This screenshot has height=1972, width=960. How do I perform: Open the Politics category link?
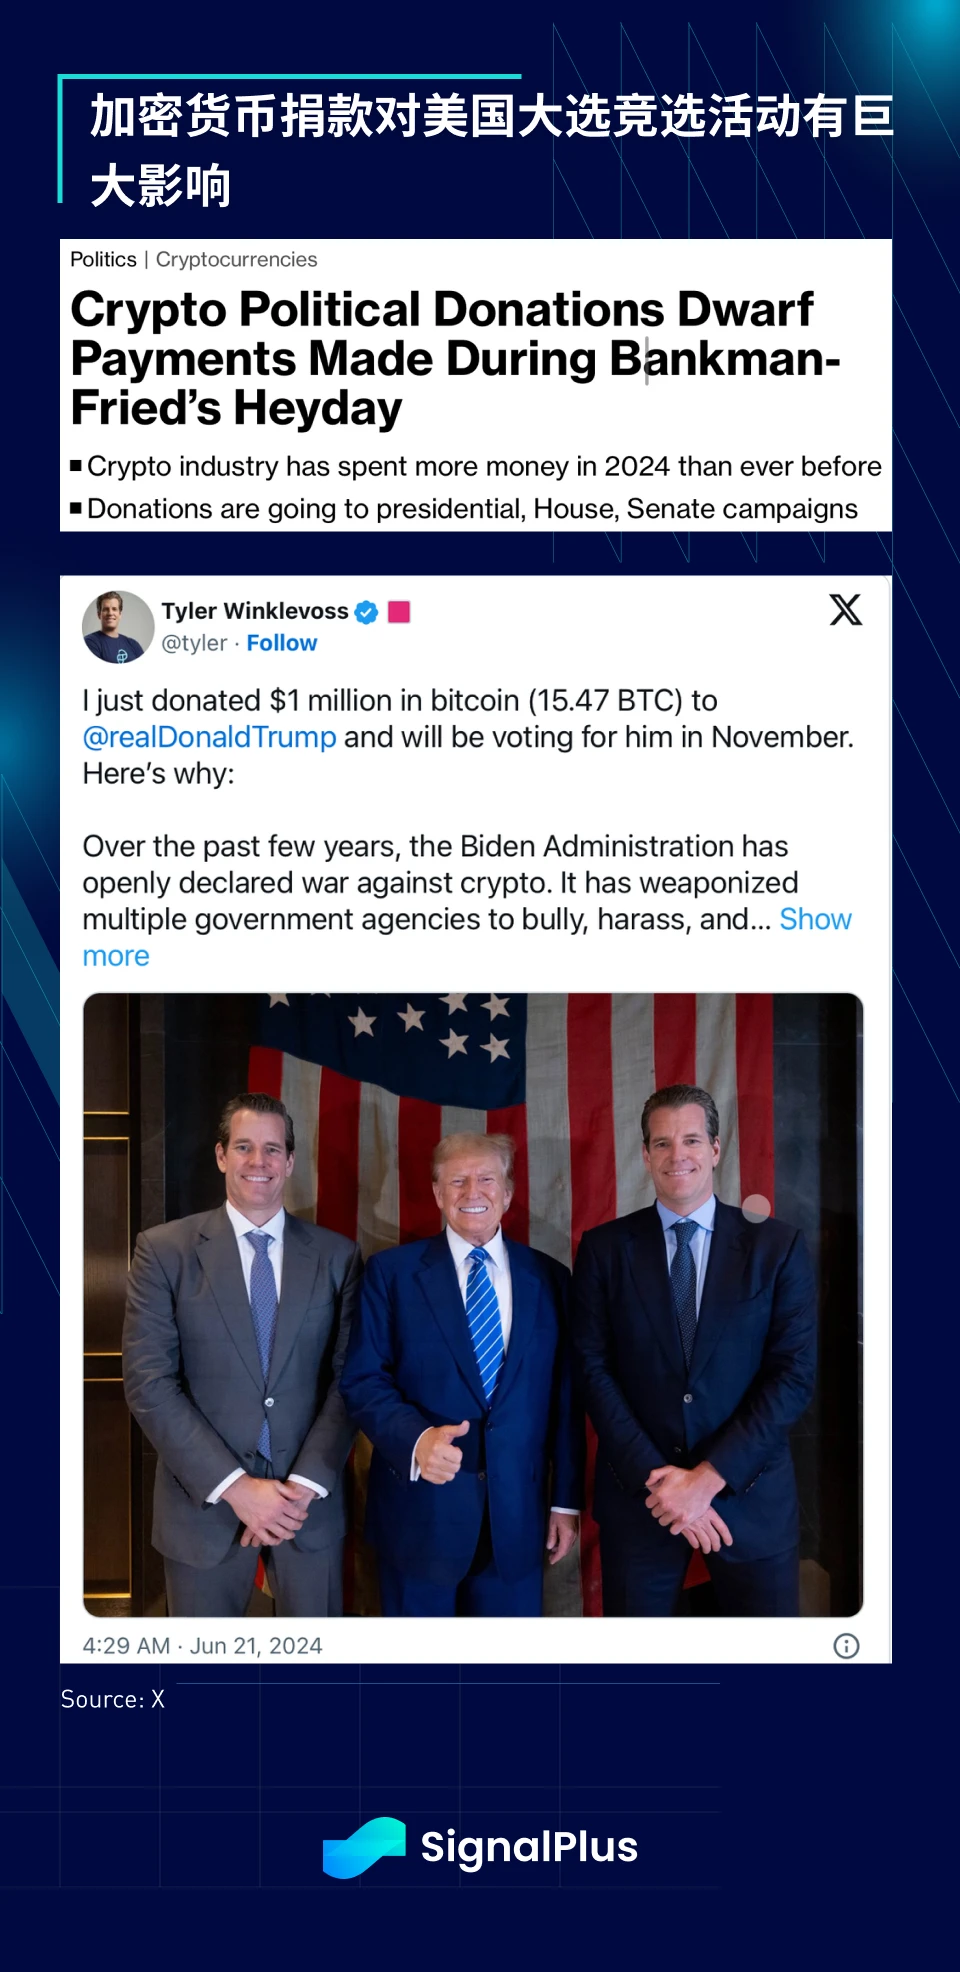pos(103,259)
